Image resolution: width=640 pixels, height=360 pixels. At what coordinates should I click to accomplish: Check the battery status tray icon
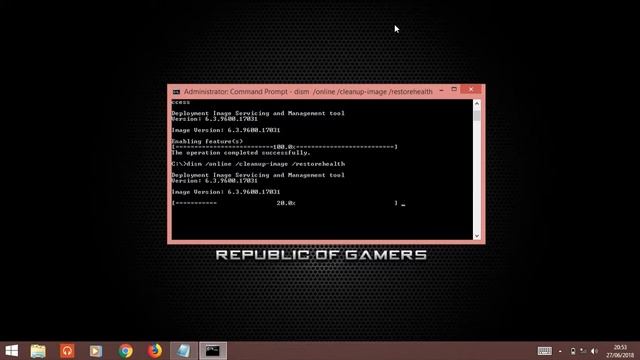point(573,351)
